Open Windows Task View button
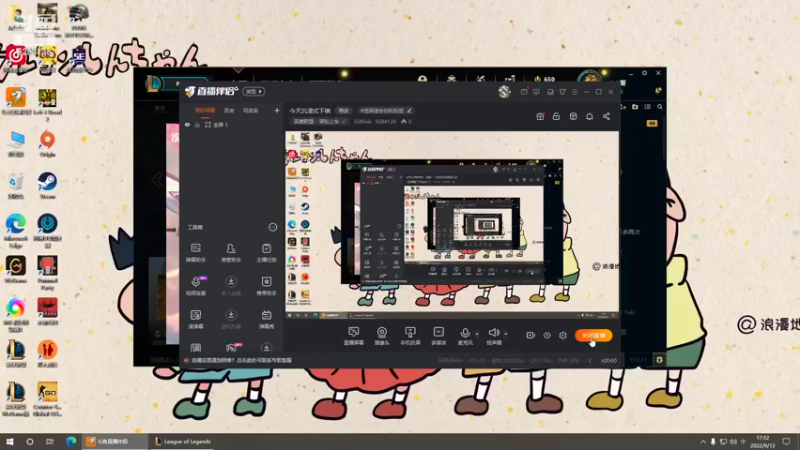The height and width of the screenshot is (450, 800). (x=49, y=441)
